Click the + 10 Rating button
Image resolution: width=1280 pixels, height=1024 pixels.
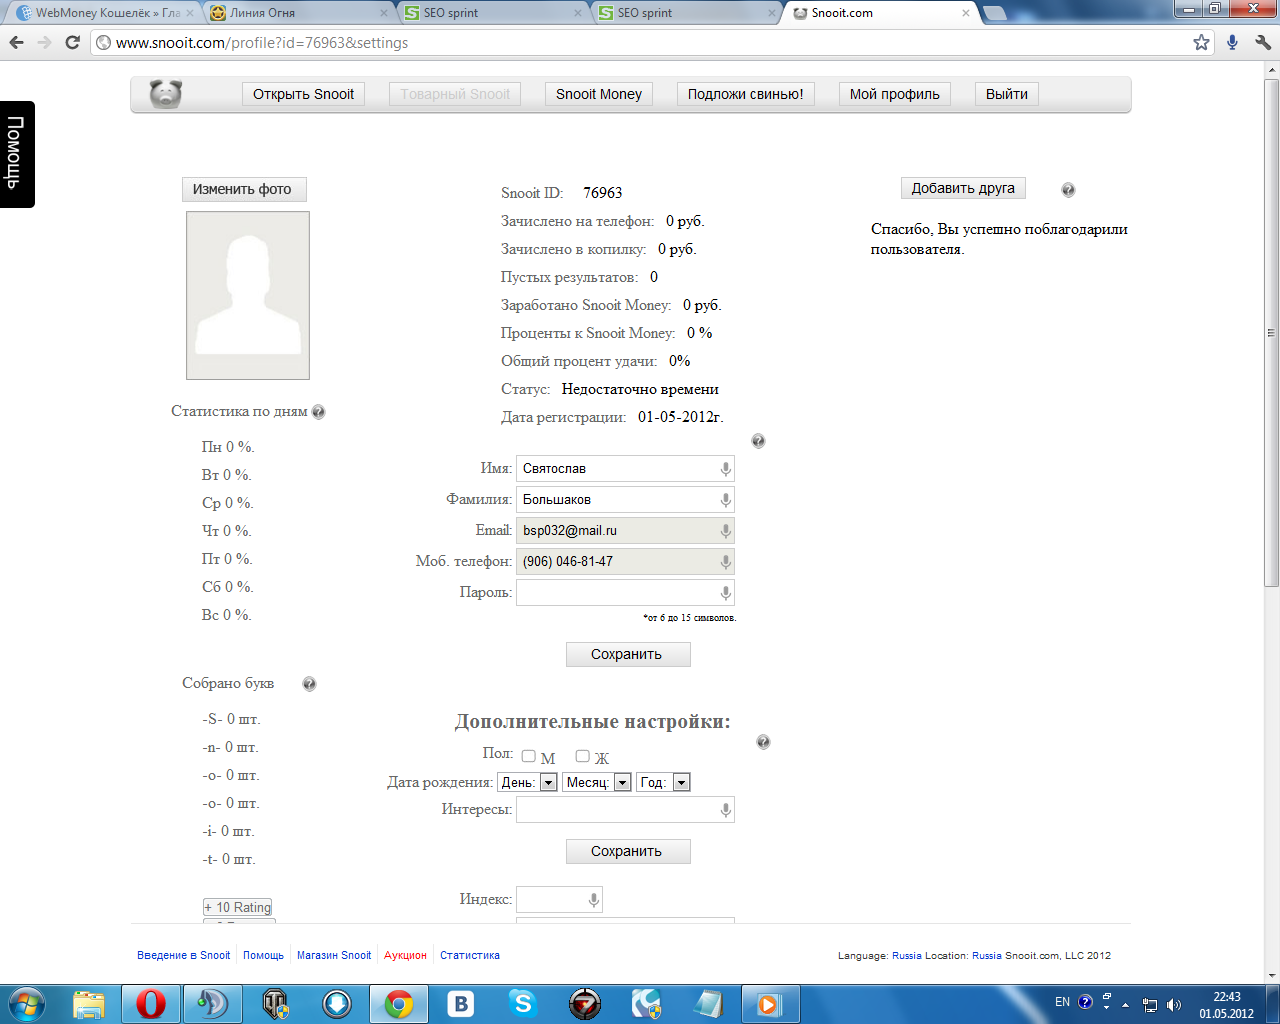[x=238, y=907]
